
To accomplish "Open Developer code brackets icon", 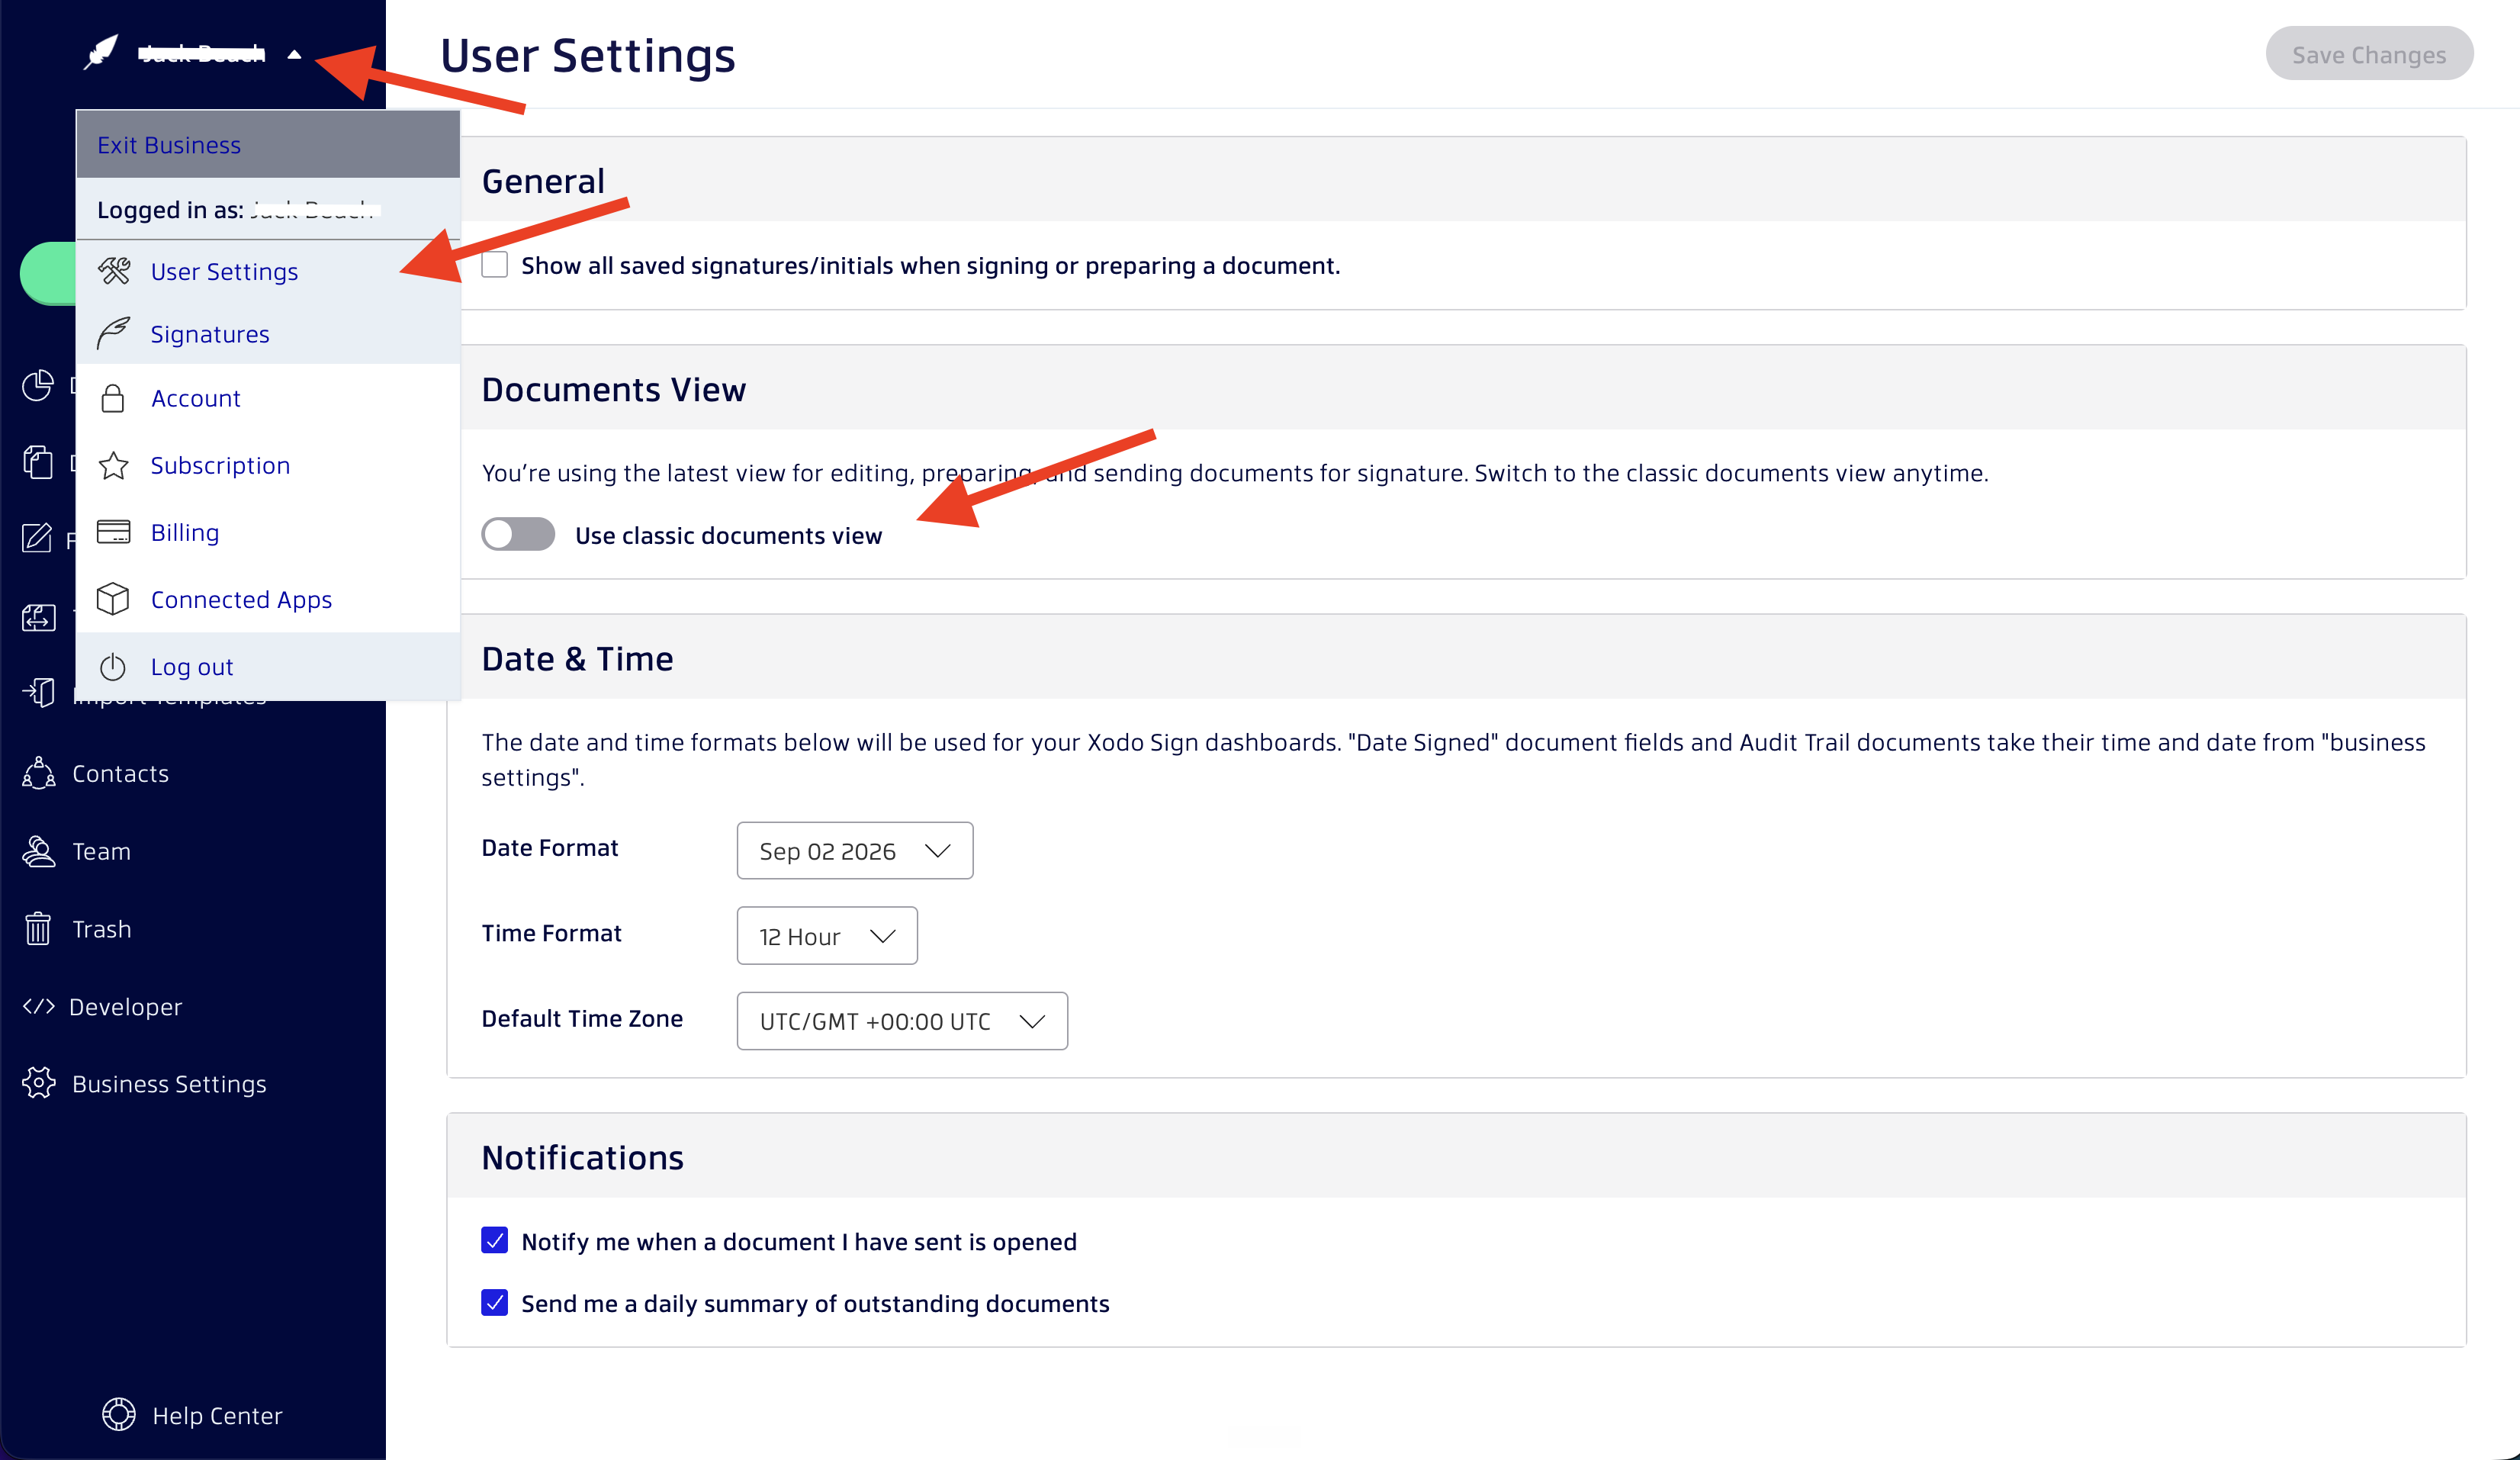I will (x=38, y=1006).
